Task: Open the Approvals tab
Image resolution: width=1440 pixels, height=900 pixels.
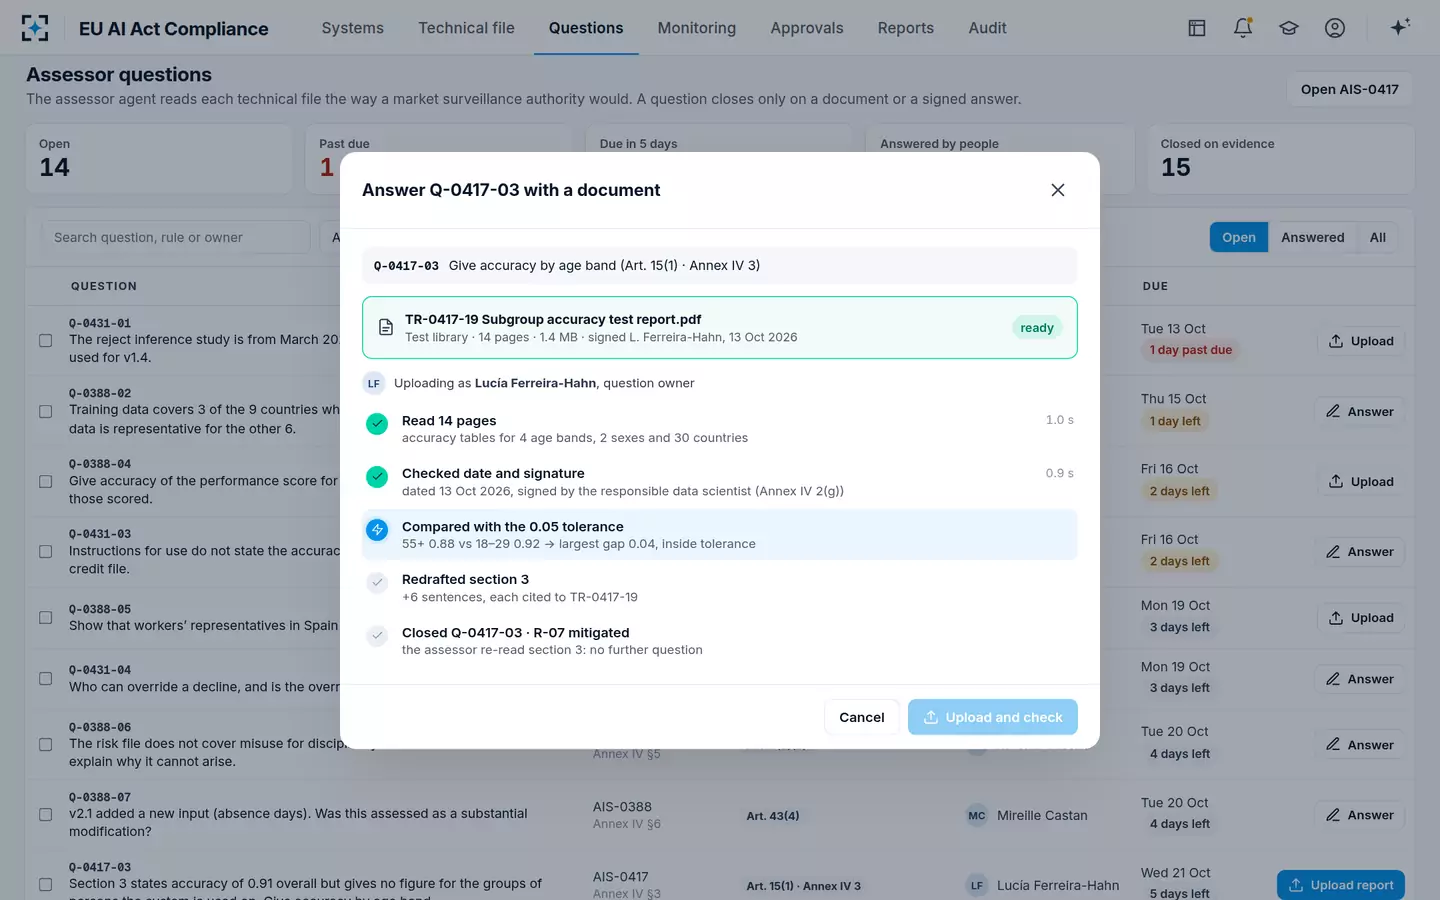Action: tap(807, 28)
